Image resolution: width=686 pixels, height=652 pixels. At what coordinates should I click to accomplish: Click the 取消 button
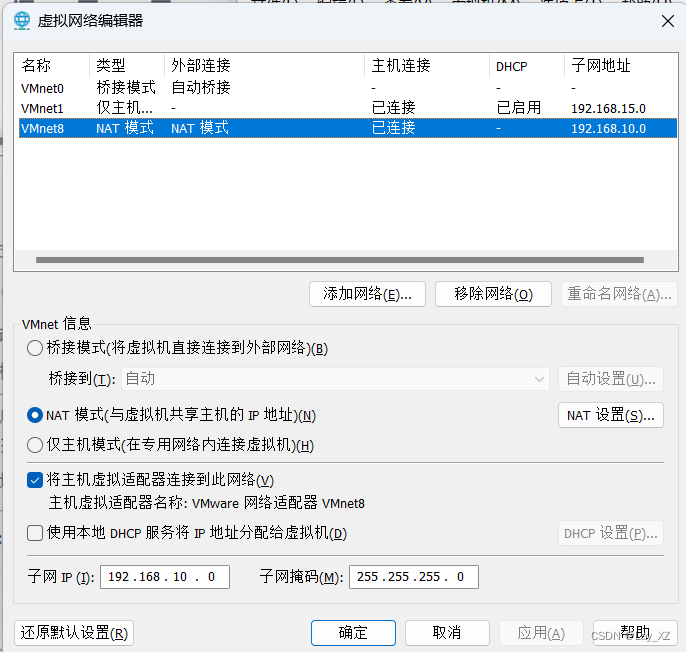tap(447, 633)
